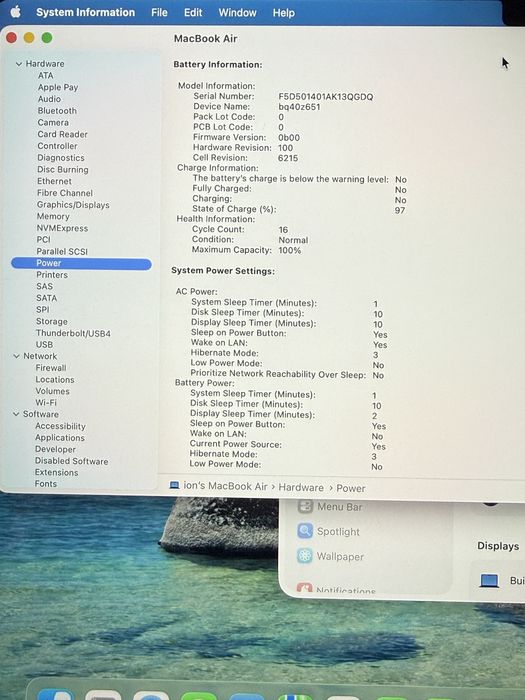This screenshot has width=525, height=700.
Task: Select Disc Burning in the sidebar
Action: 62,170
